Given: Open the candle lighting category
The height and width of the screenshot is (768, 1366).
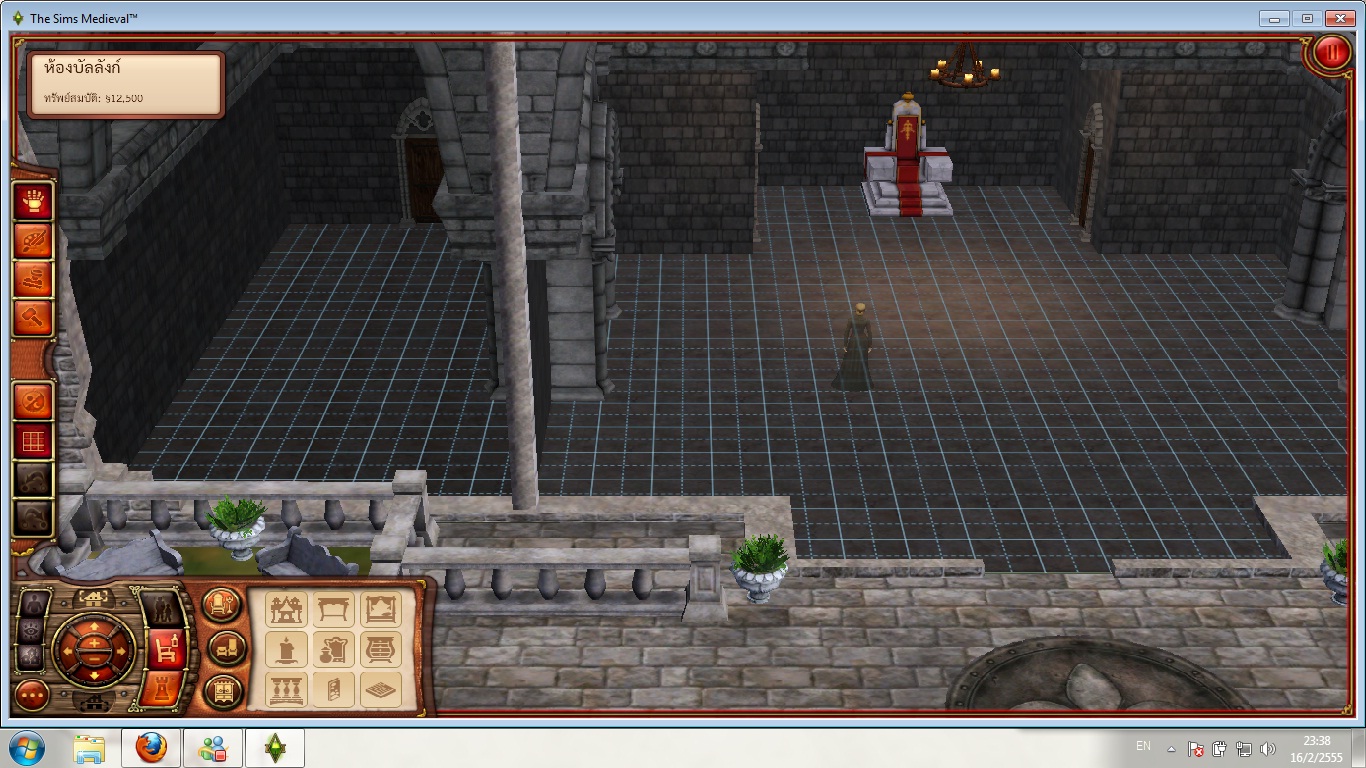Looking at the screenshot, I should coord(286,650).
